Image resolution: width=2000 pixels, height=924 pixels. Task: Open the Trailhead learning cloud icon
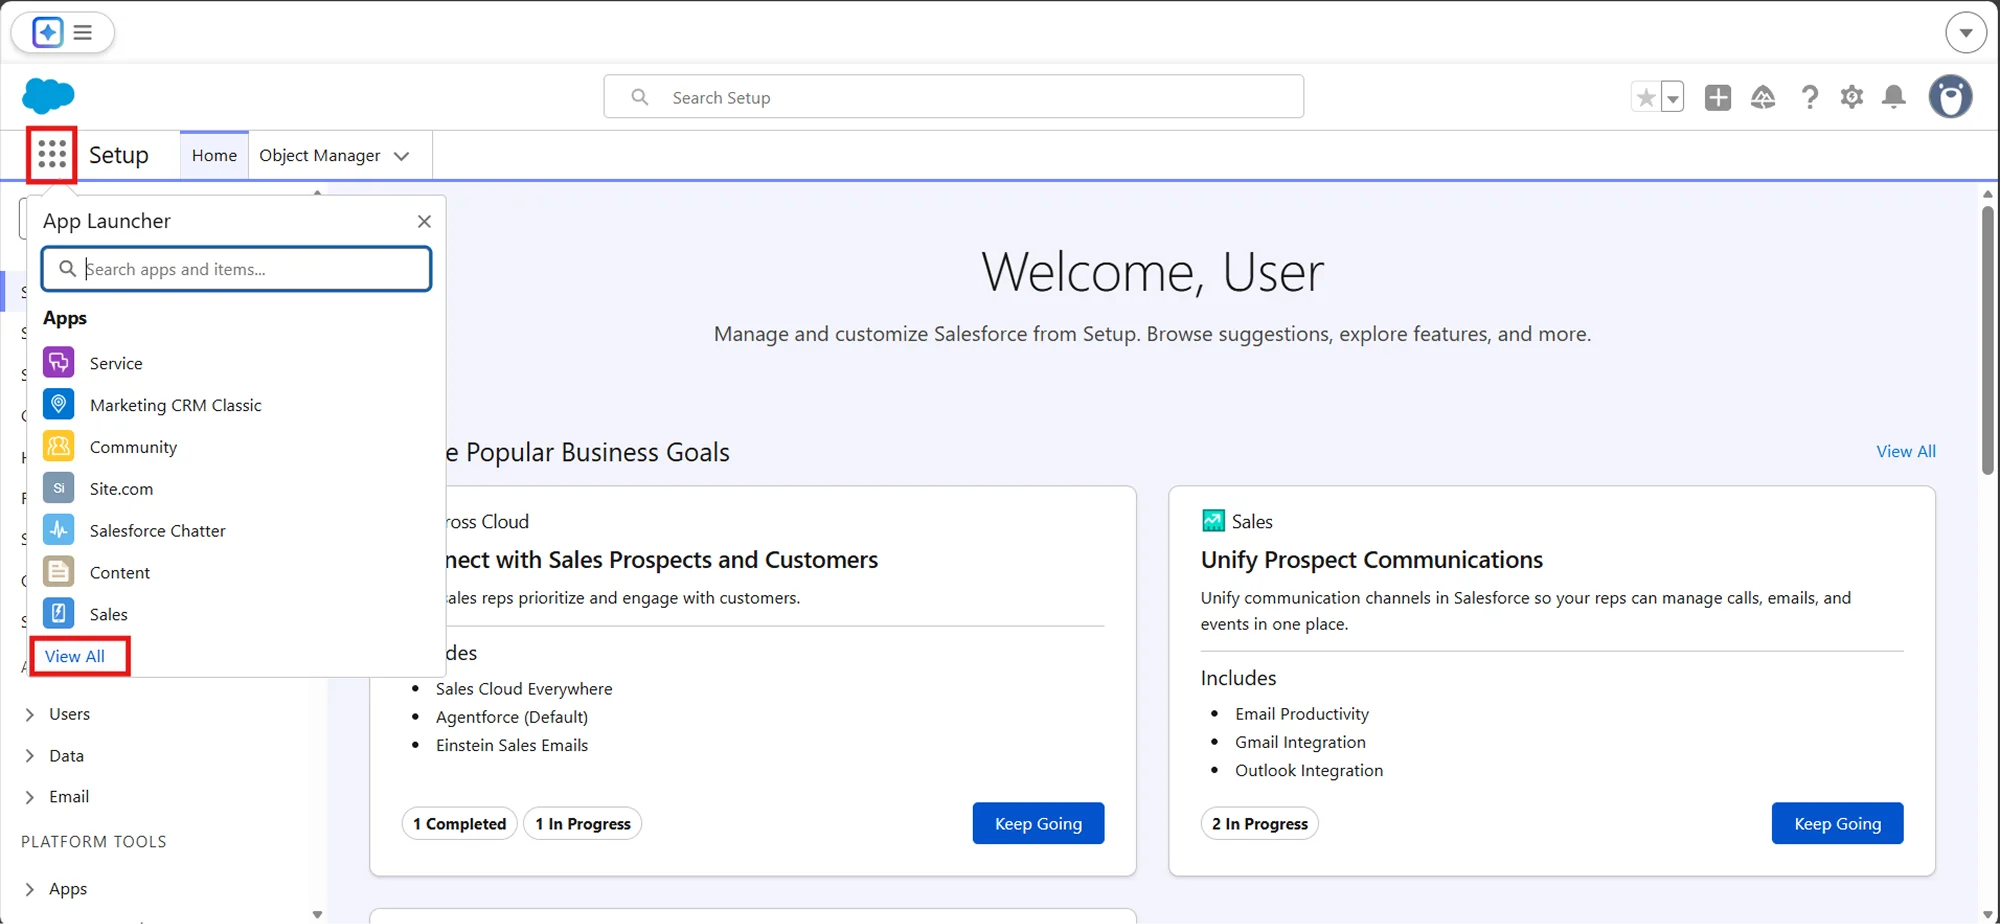(1763, 96)
